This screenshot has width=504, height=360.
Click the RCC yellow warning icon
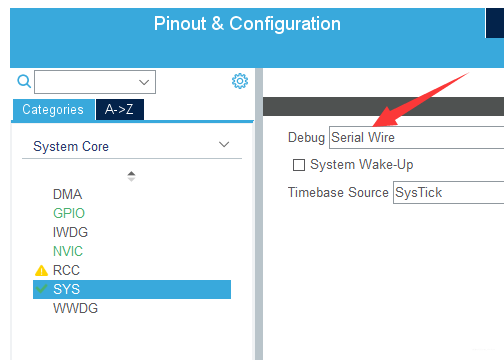[x=41, y=270]
